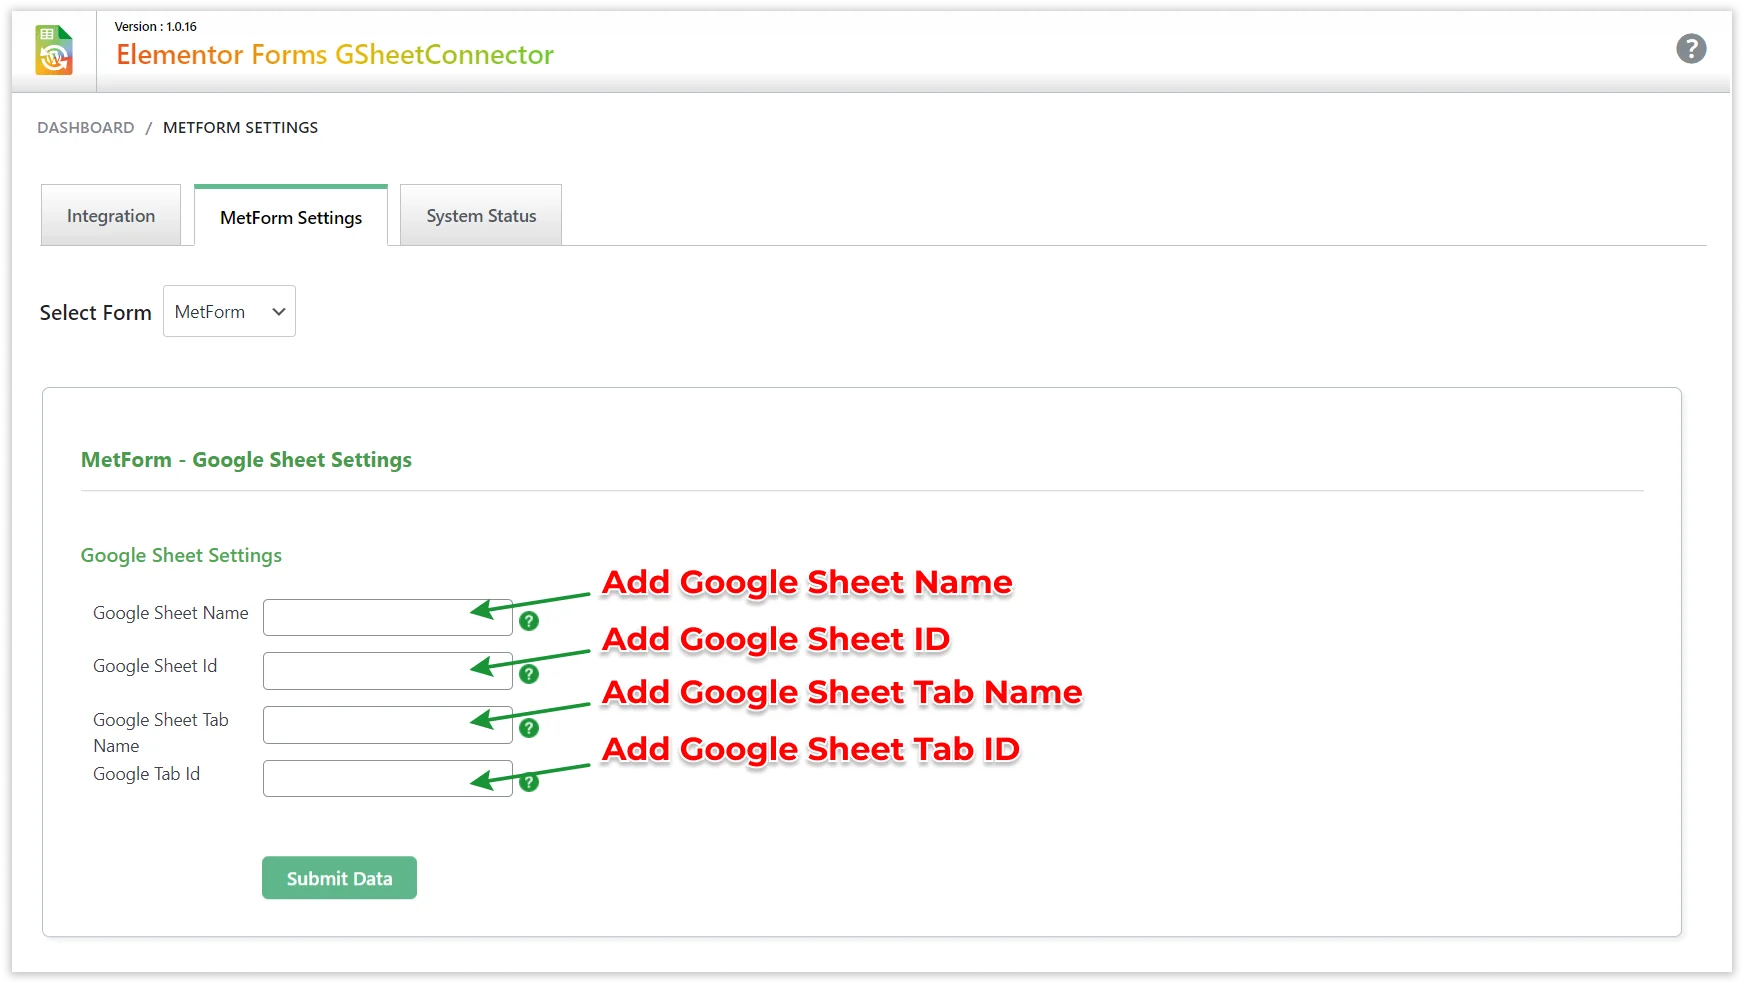Open the help question mark in the header

[1690, 49]
